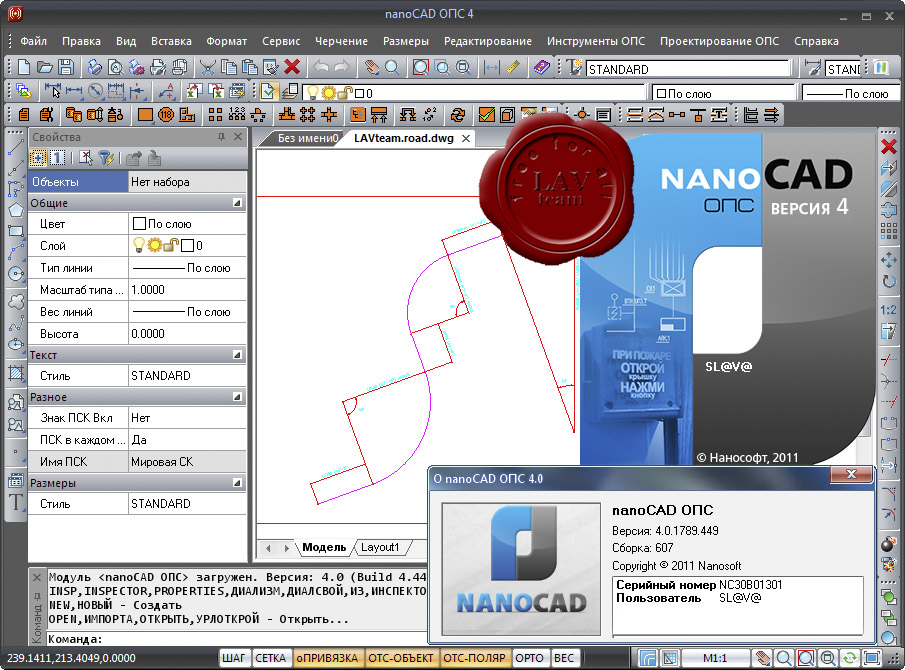Open the Файл menu
905x670 pixels.
[x=33, y=41]
